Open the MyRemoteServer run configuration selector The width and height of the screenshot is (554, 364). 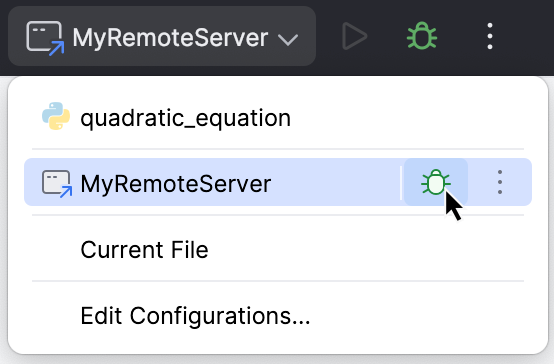[x=162, y=36]
